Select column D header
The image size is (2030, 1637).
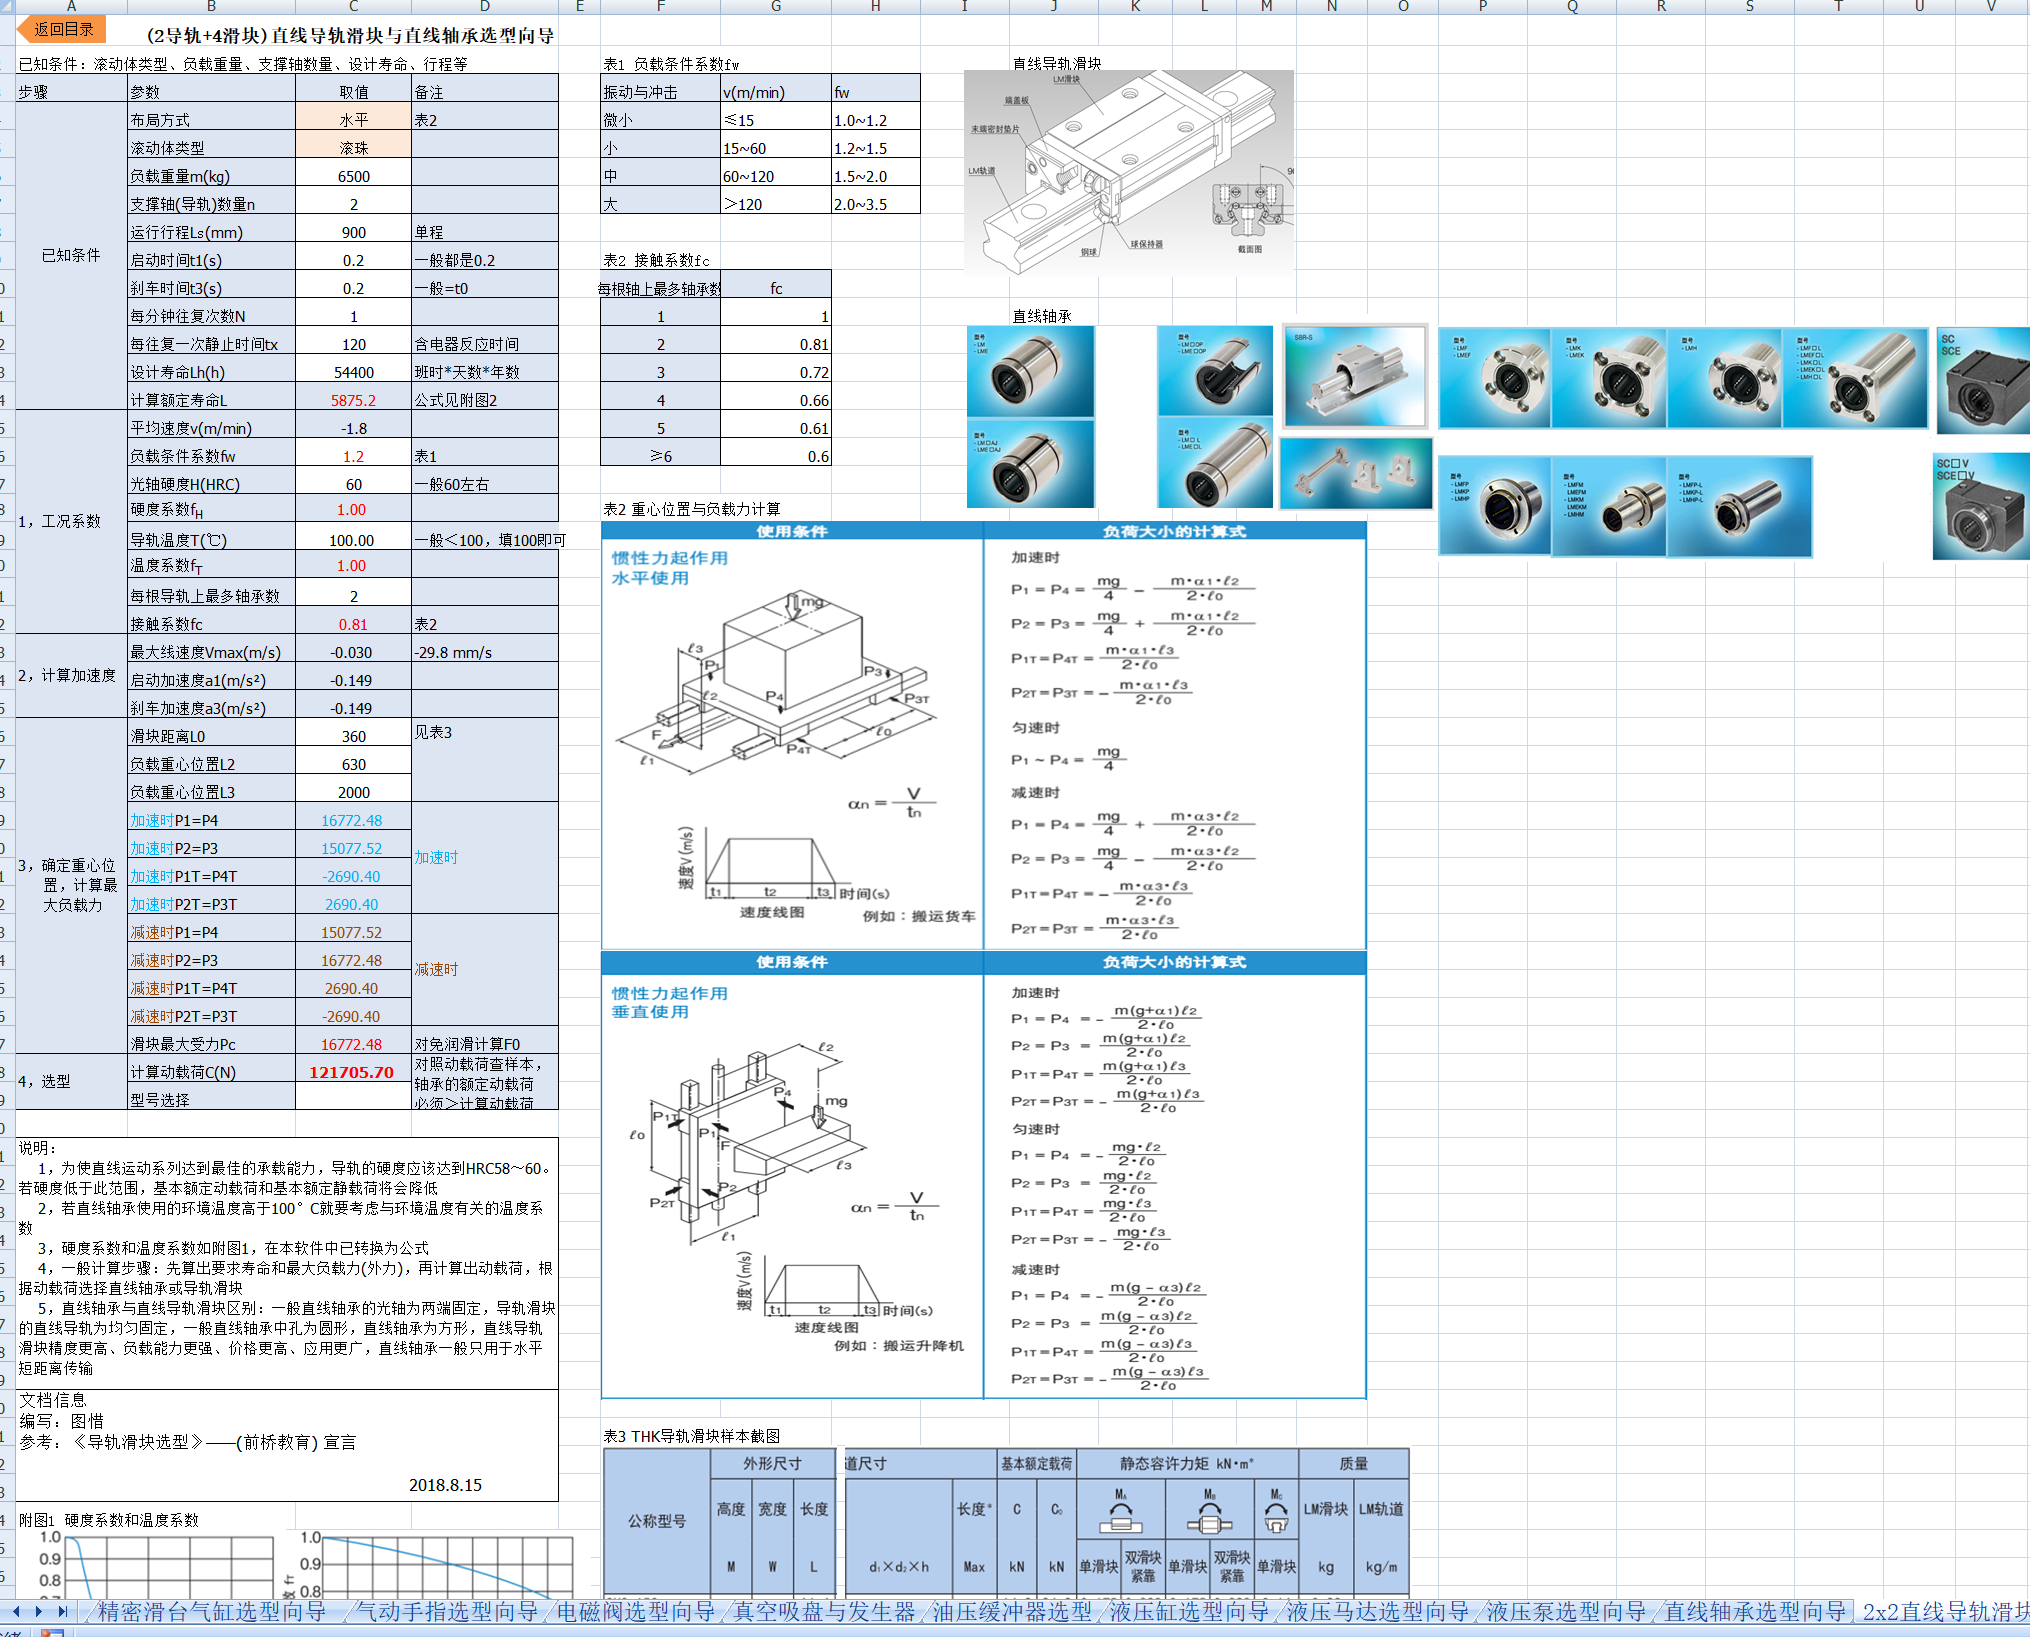485,6
